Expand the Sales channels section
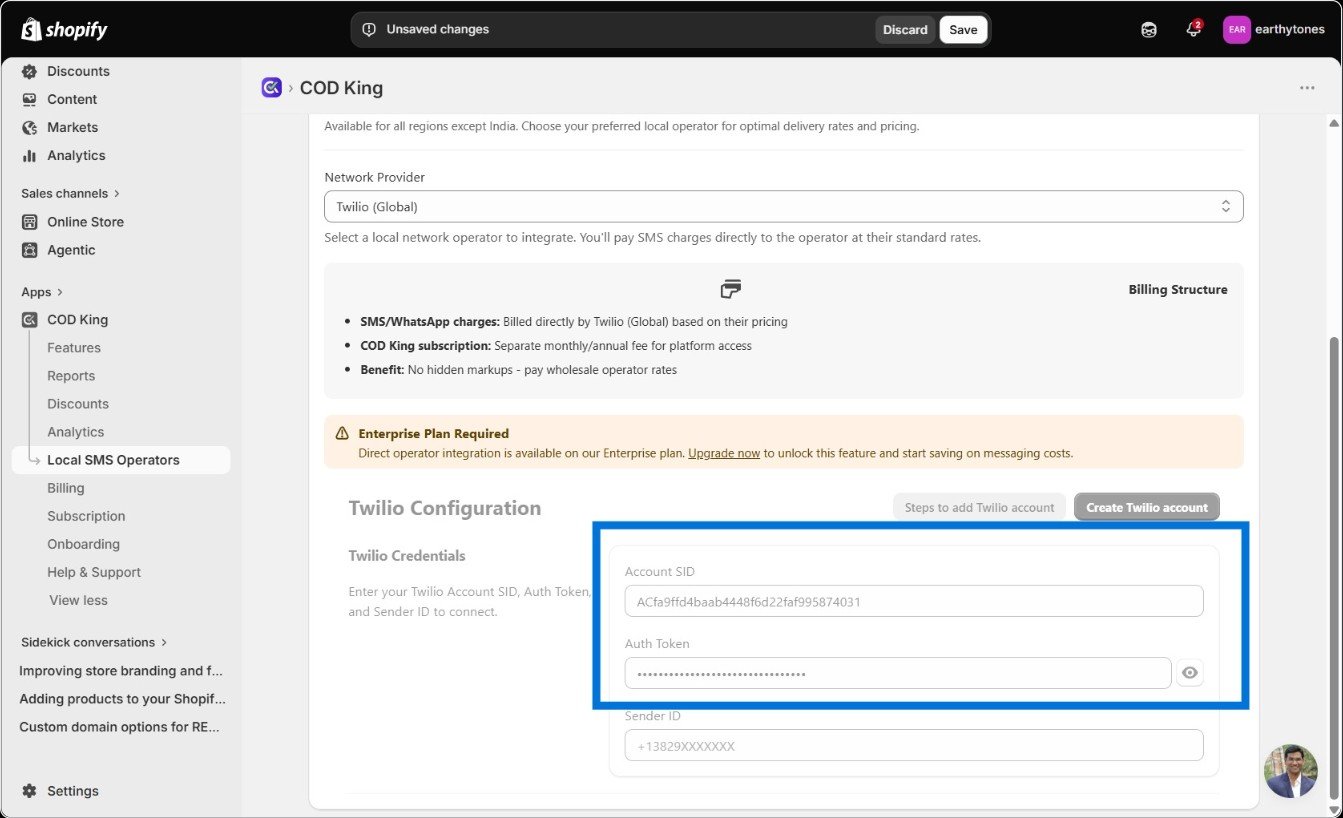 pos(70,193)
